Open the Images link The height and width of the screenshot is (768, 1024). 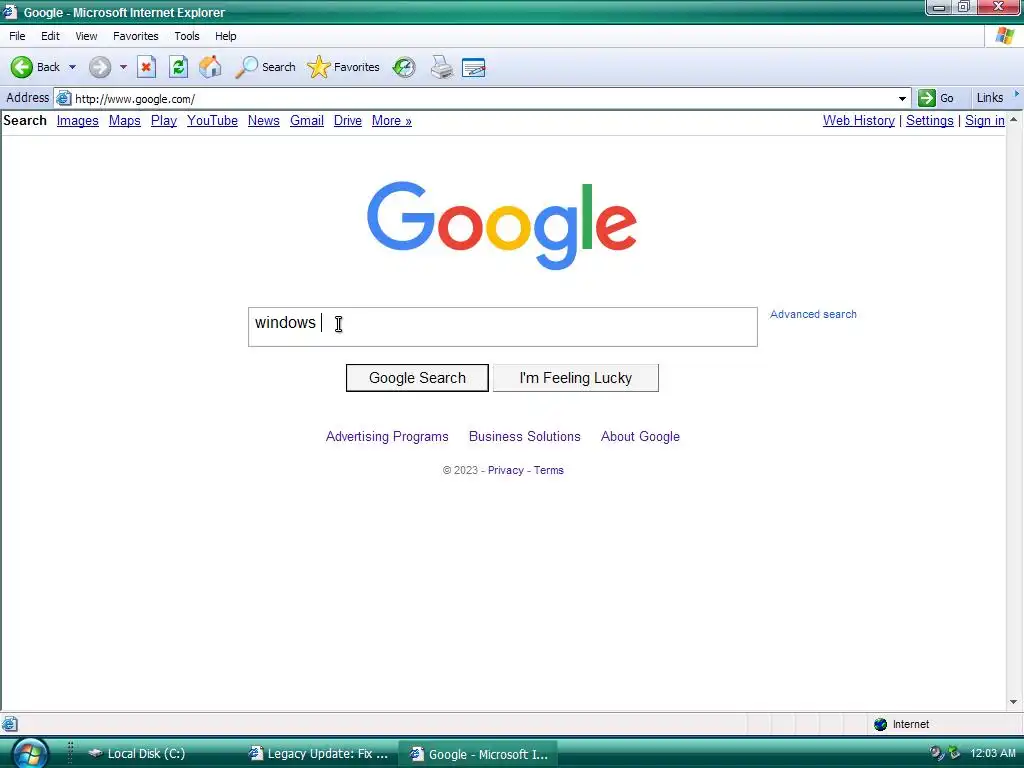78,121
